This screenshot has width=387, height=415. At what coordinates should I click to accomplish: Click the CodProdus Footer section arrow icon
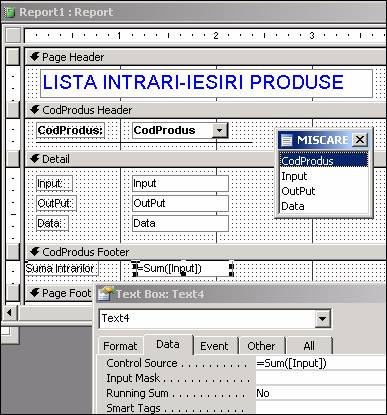[35, 252]
